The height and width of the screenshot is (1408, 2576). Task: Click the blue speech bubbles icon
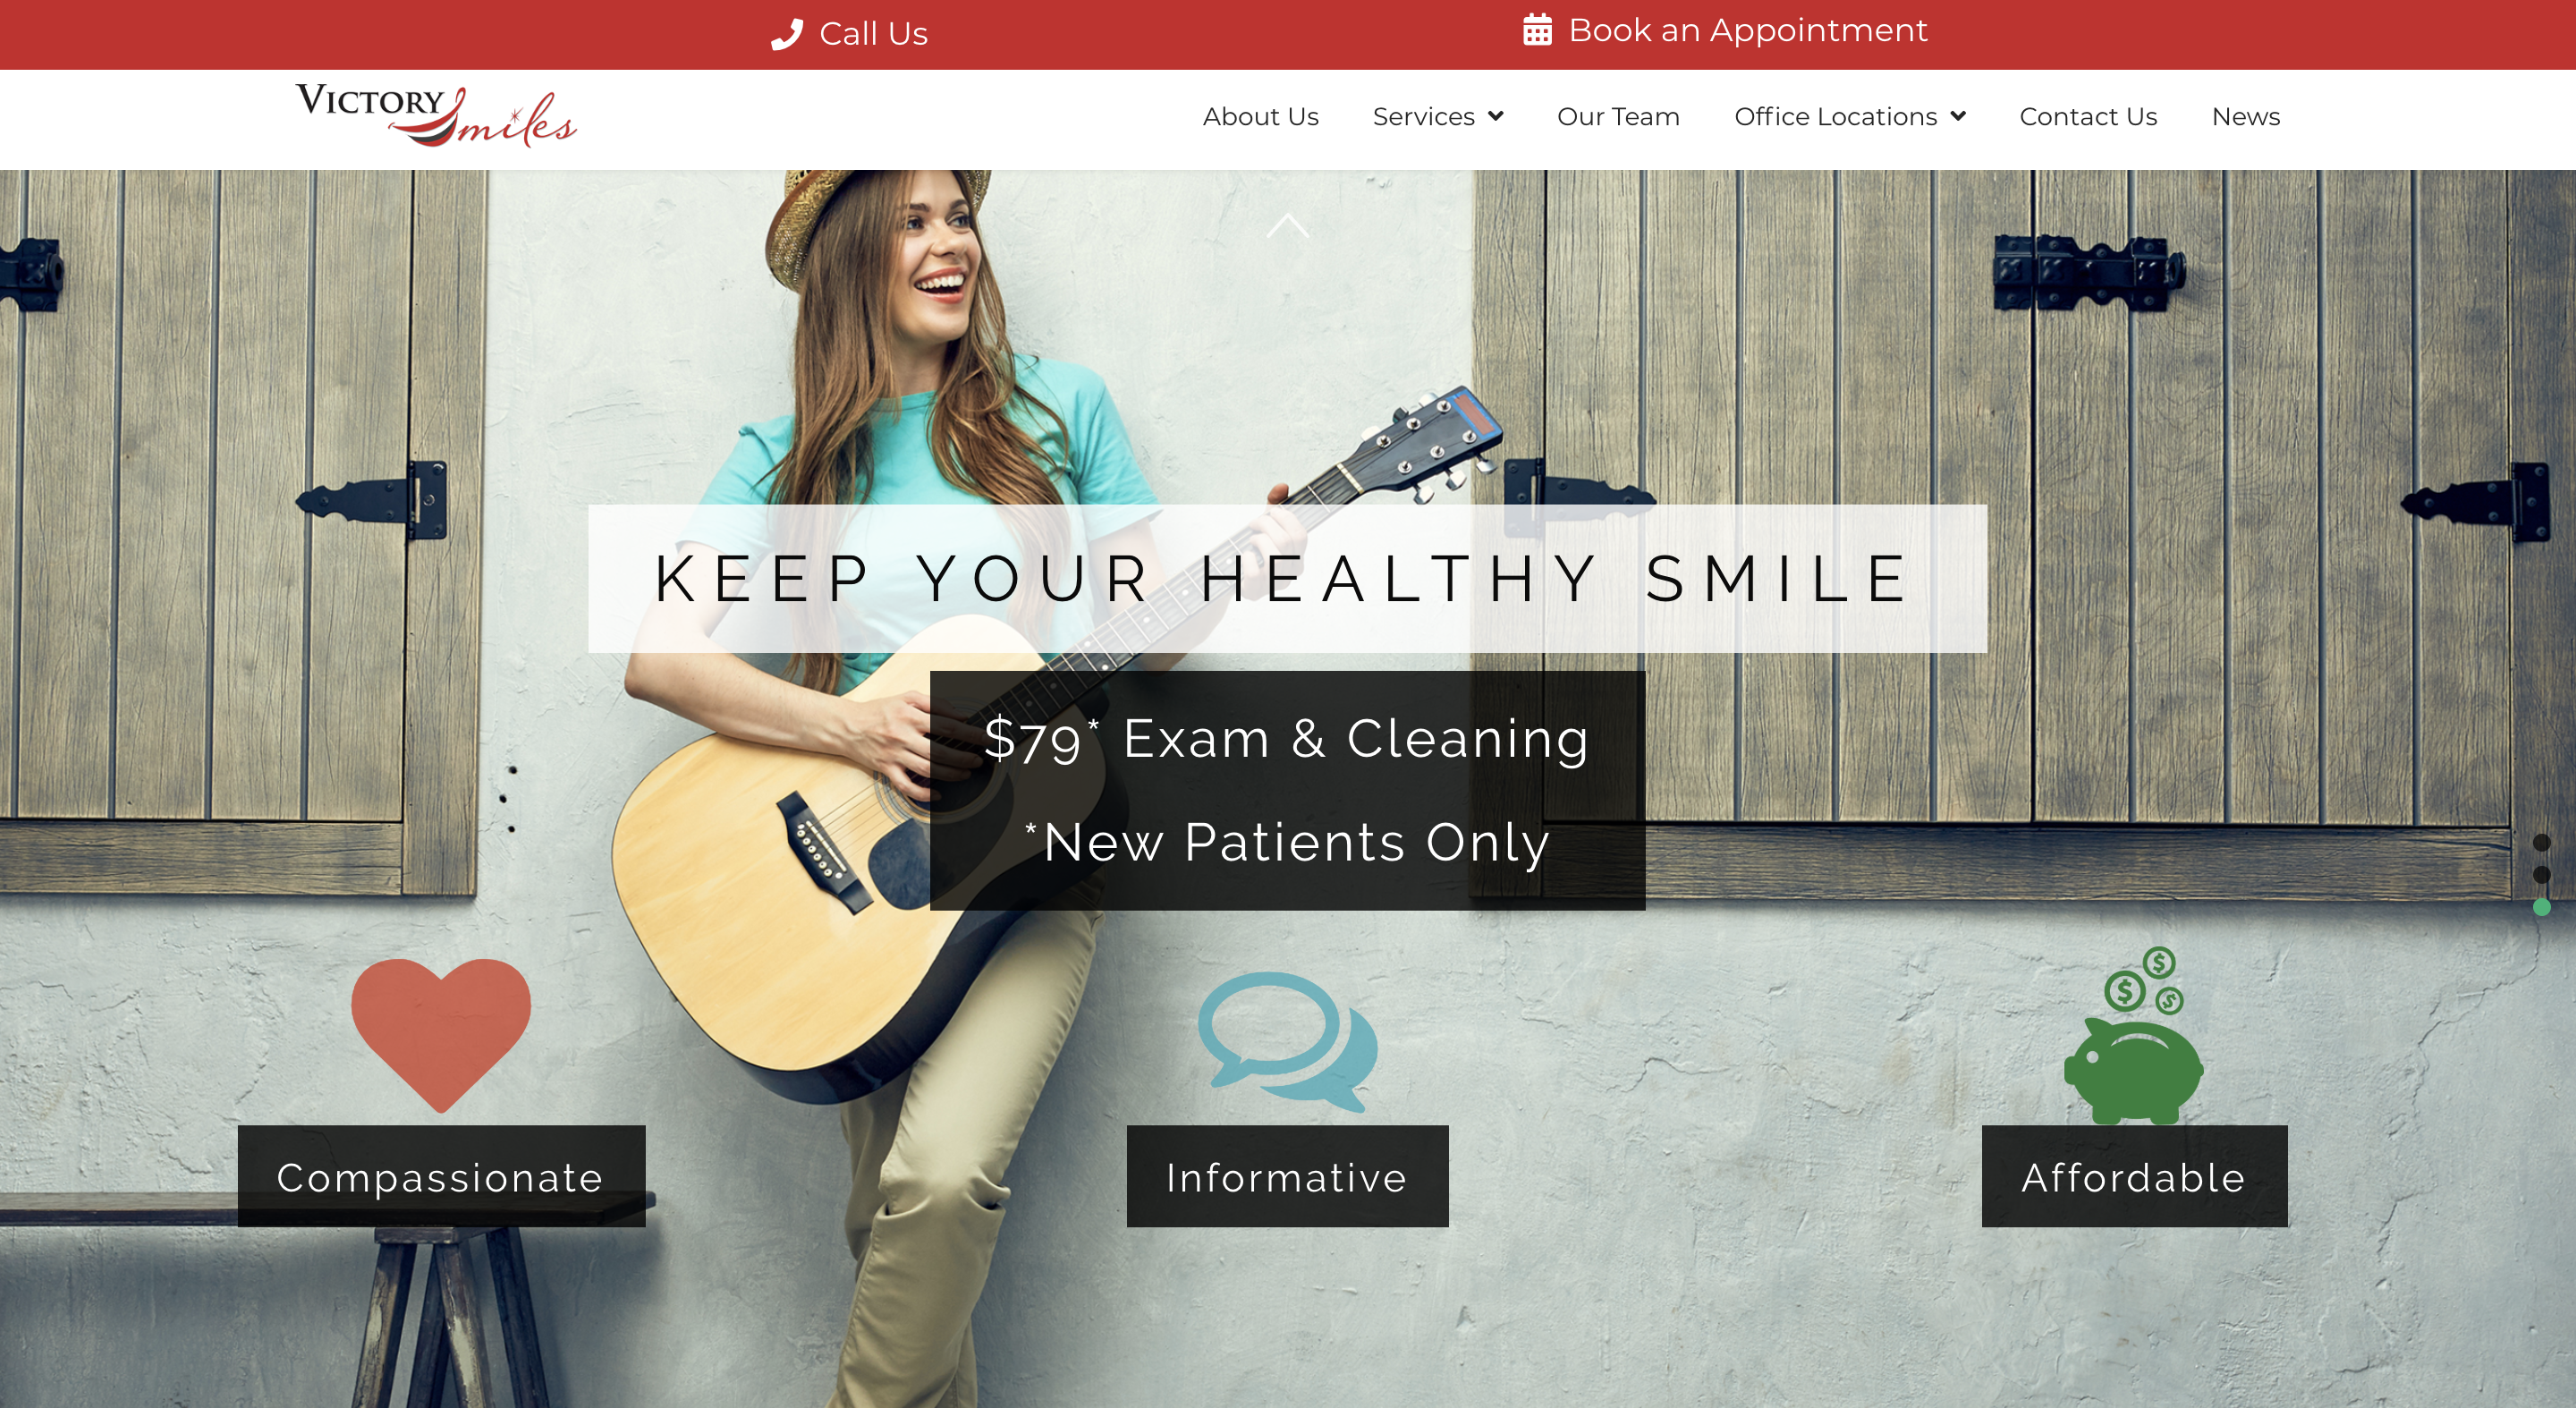tap(1288, 1042)
